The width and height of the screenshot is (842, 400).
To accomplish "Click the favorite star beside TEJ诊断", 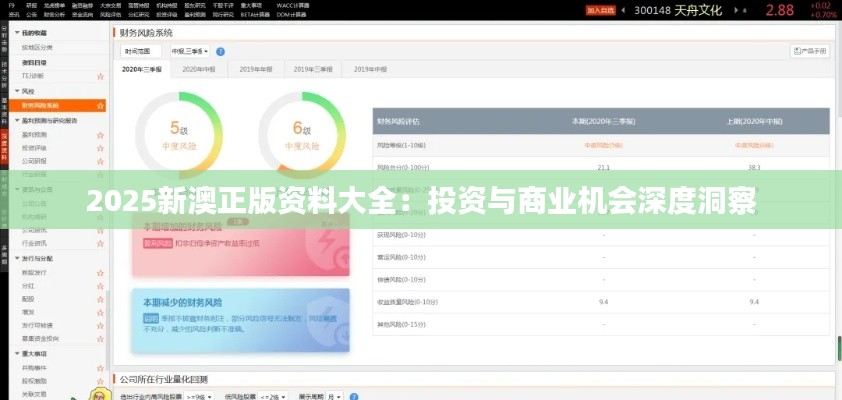I will click(100, 76).
